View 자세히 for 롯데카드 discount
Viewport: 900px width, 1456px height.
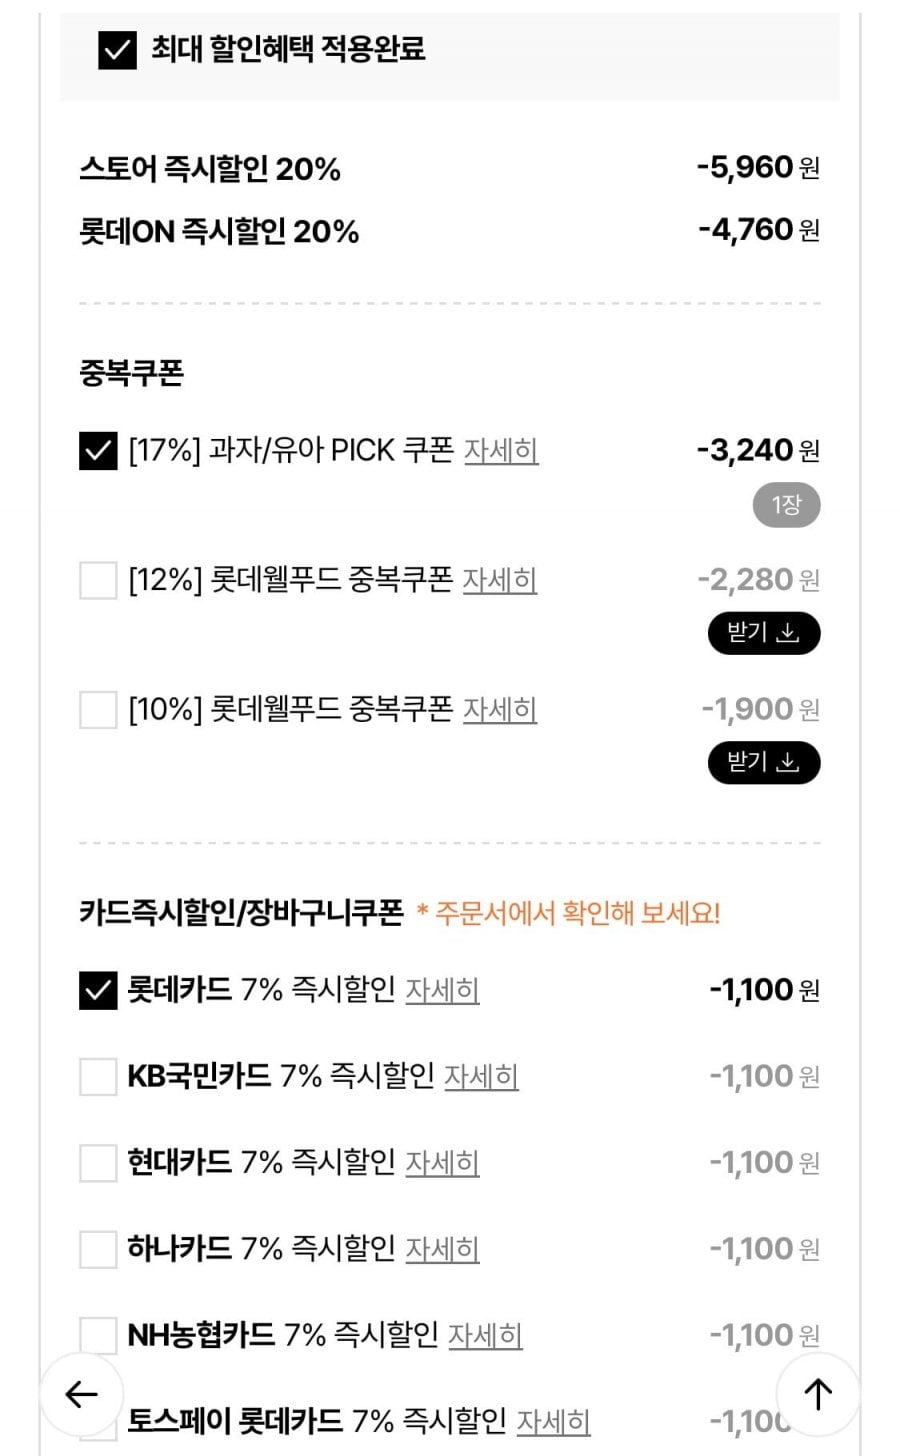442,990
